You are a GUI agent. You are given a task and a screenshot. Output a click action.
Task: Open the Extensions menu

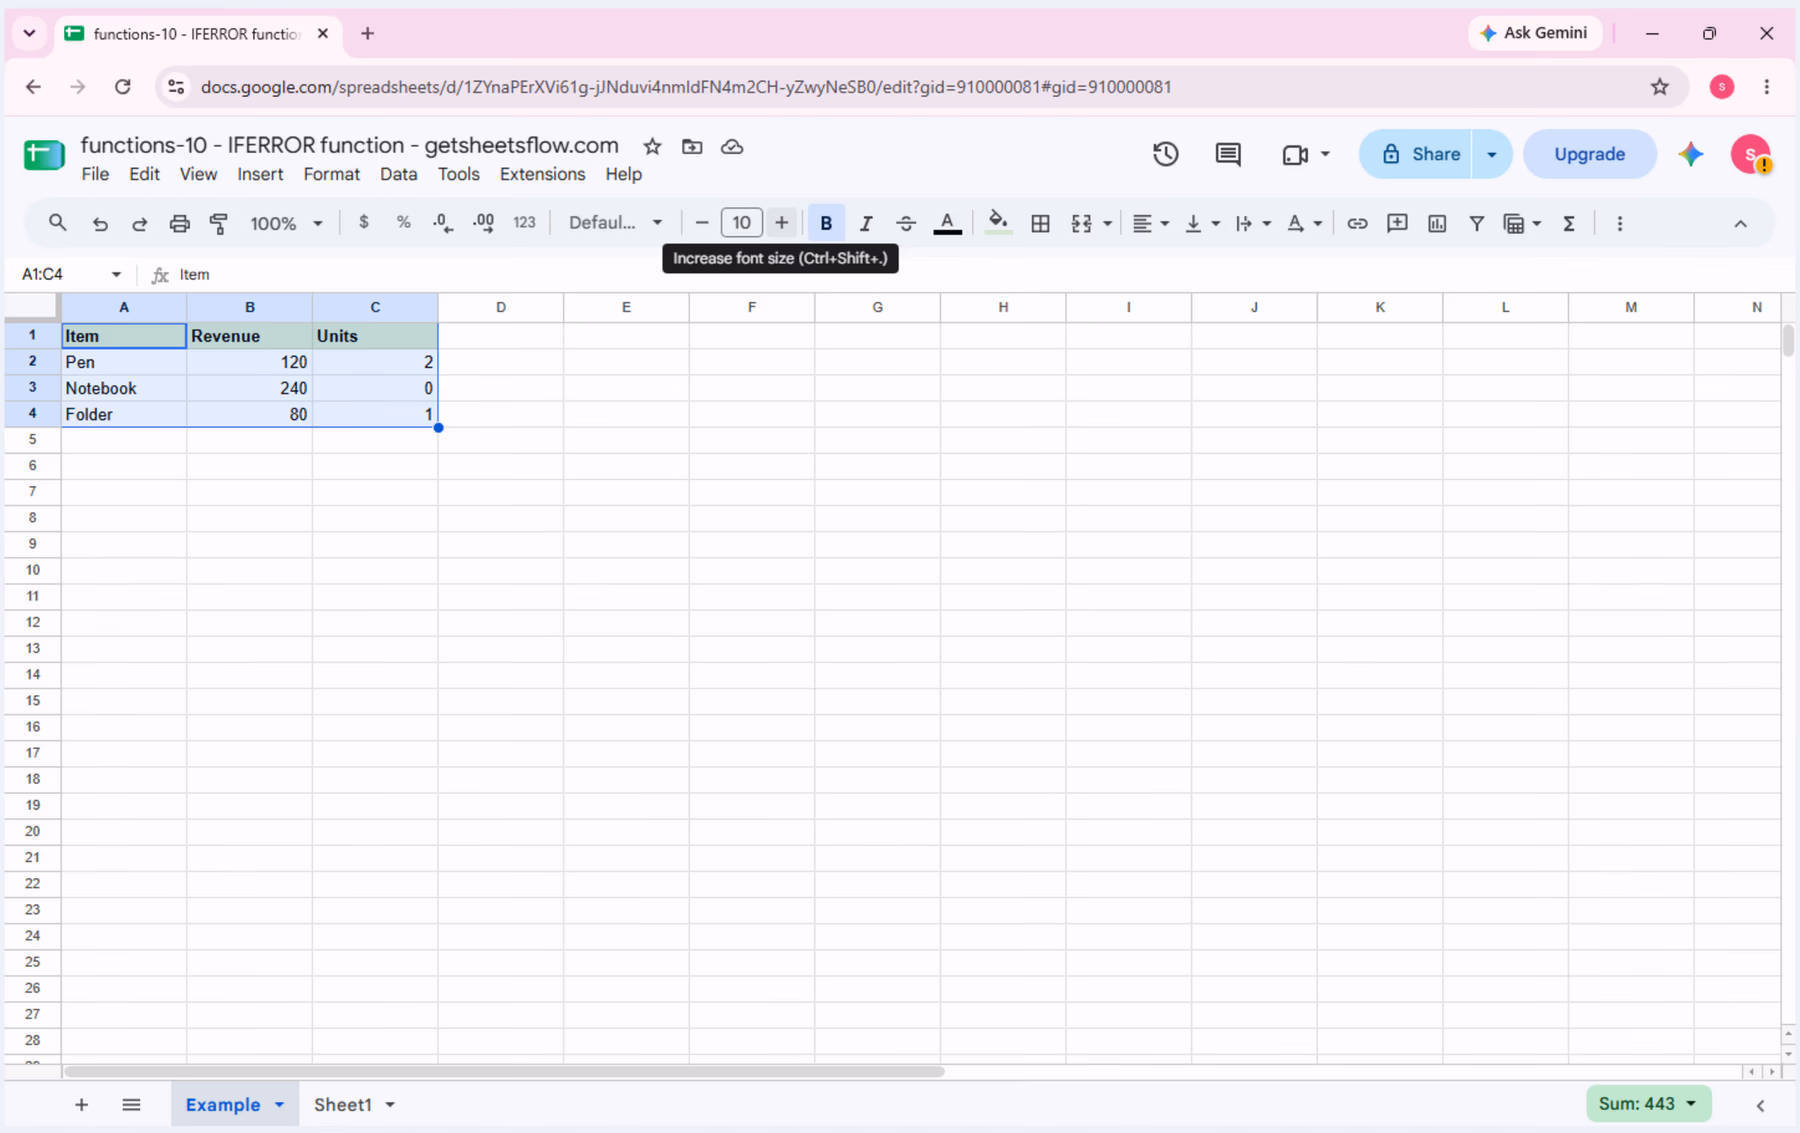tap(542, 174)
